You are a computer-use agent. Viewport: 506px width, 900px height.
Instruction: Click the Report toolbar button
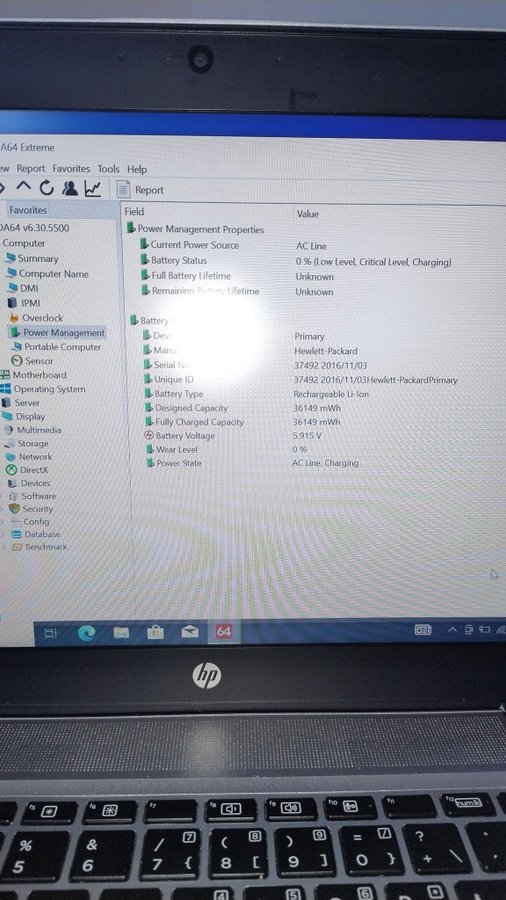click(x=141, y=189)
